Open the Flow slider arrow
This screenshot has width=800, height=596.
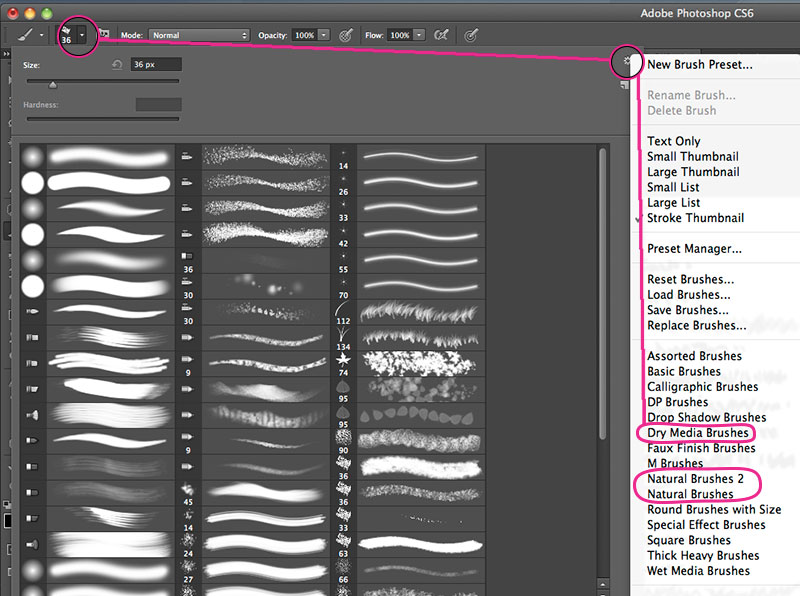tap(419, 35)
